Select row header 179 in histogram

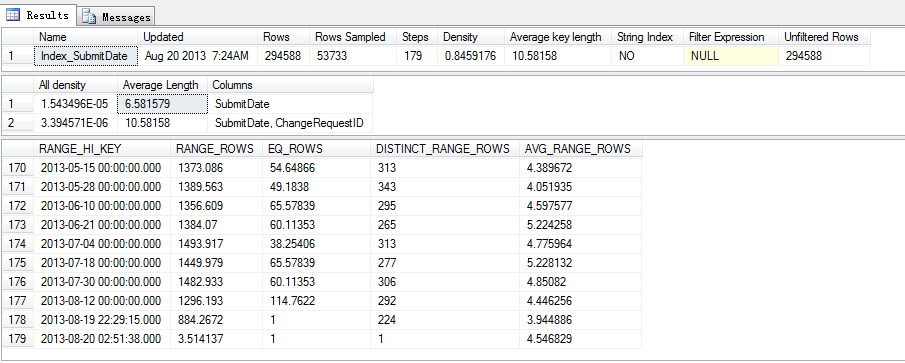[x=18, y=339]
